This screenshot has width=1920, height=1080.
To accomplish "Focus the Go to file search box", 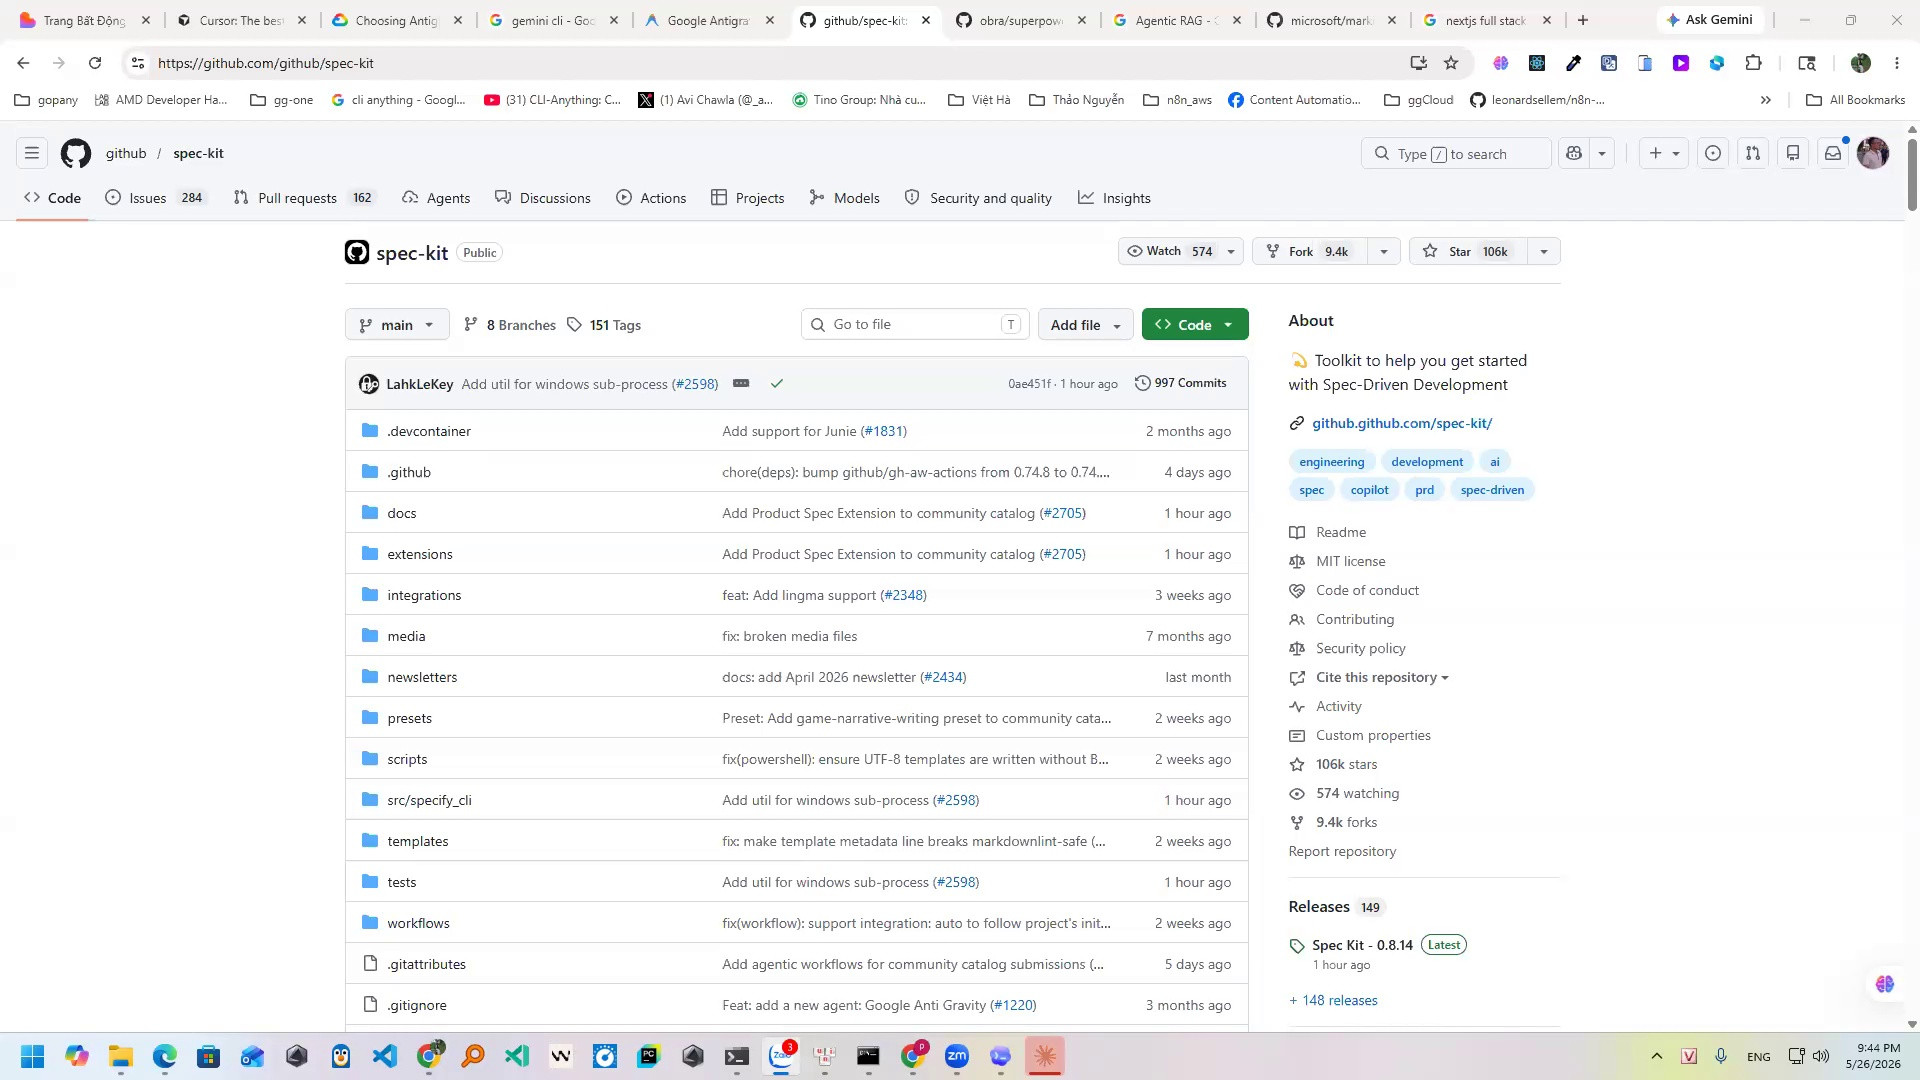I will coord(915,325).
